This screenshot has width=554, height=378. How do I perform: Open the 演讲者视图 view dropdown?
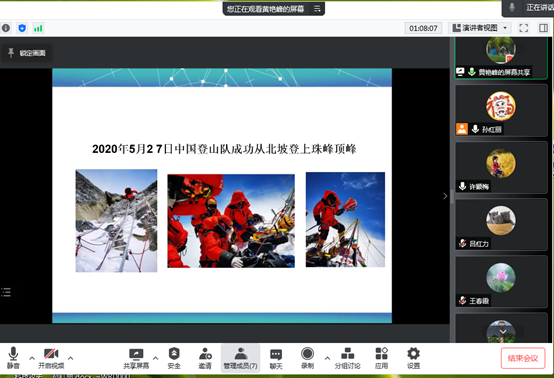pyautogui.click(x=480, y=28)
